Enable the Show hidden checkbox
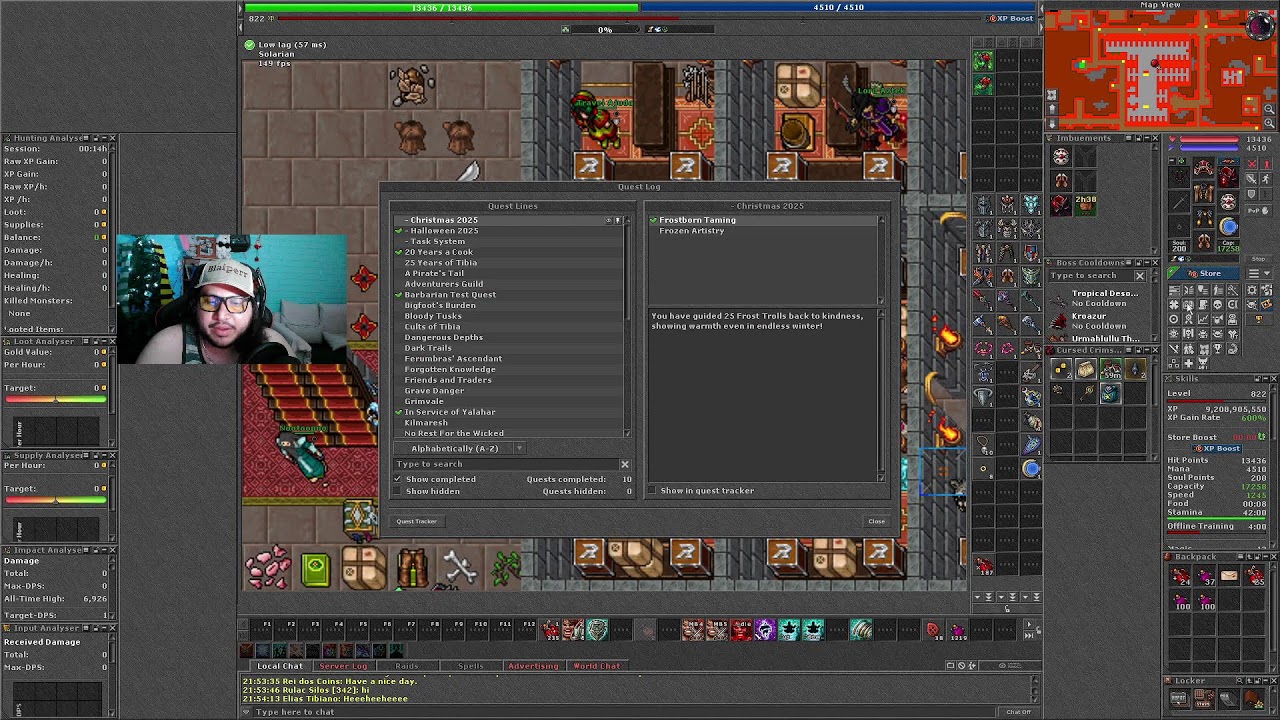This screenshot has width=1280, height=720. [x=398, y=491]
